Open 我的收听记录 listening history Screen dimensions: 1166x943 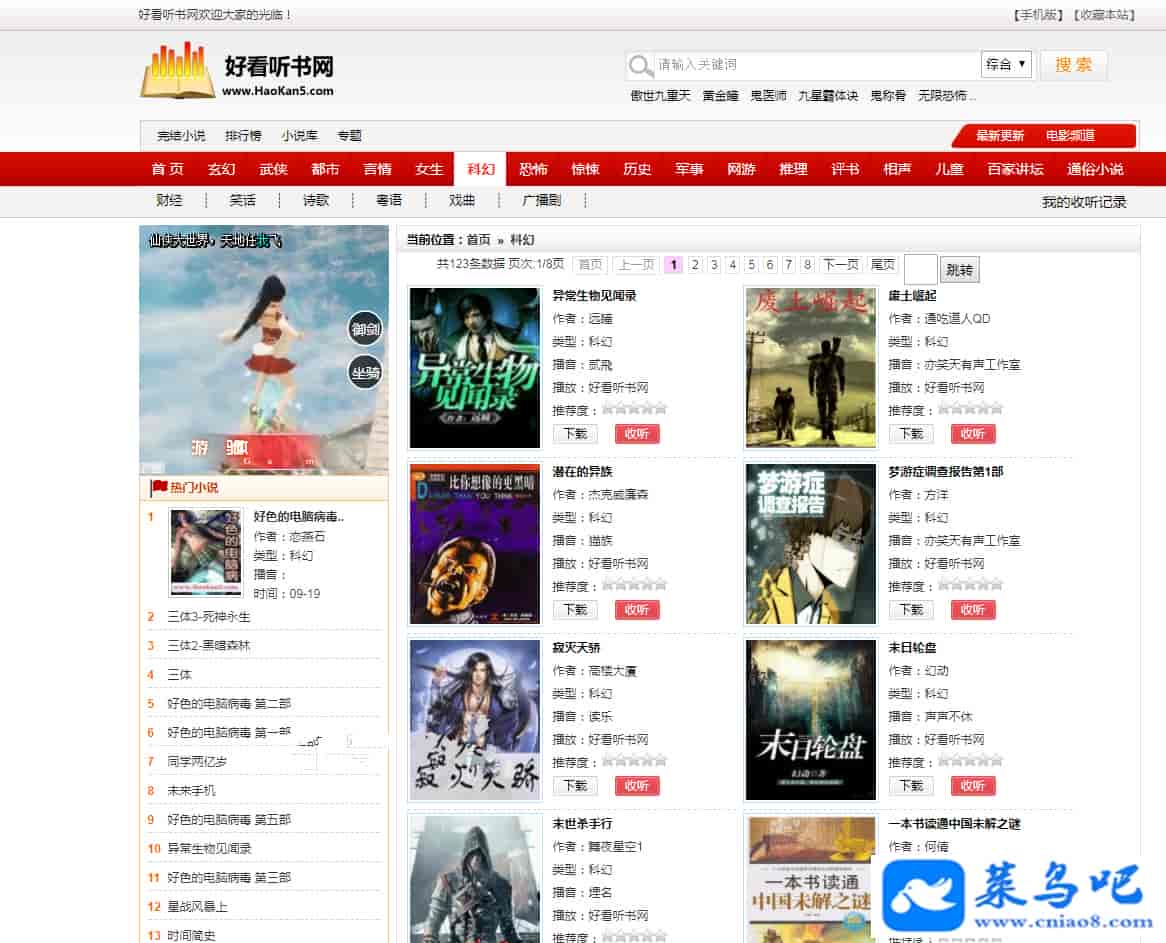point(1083,202)
